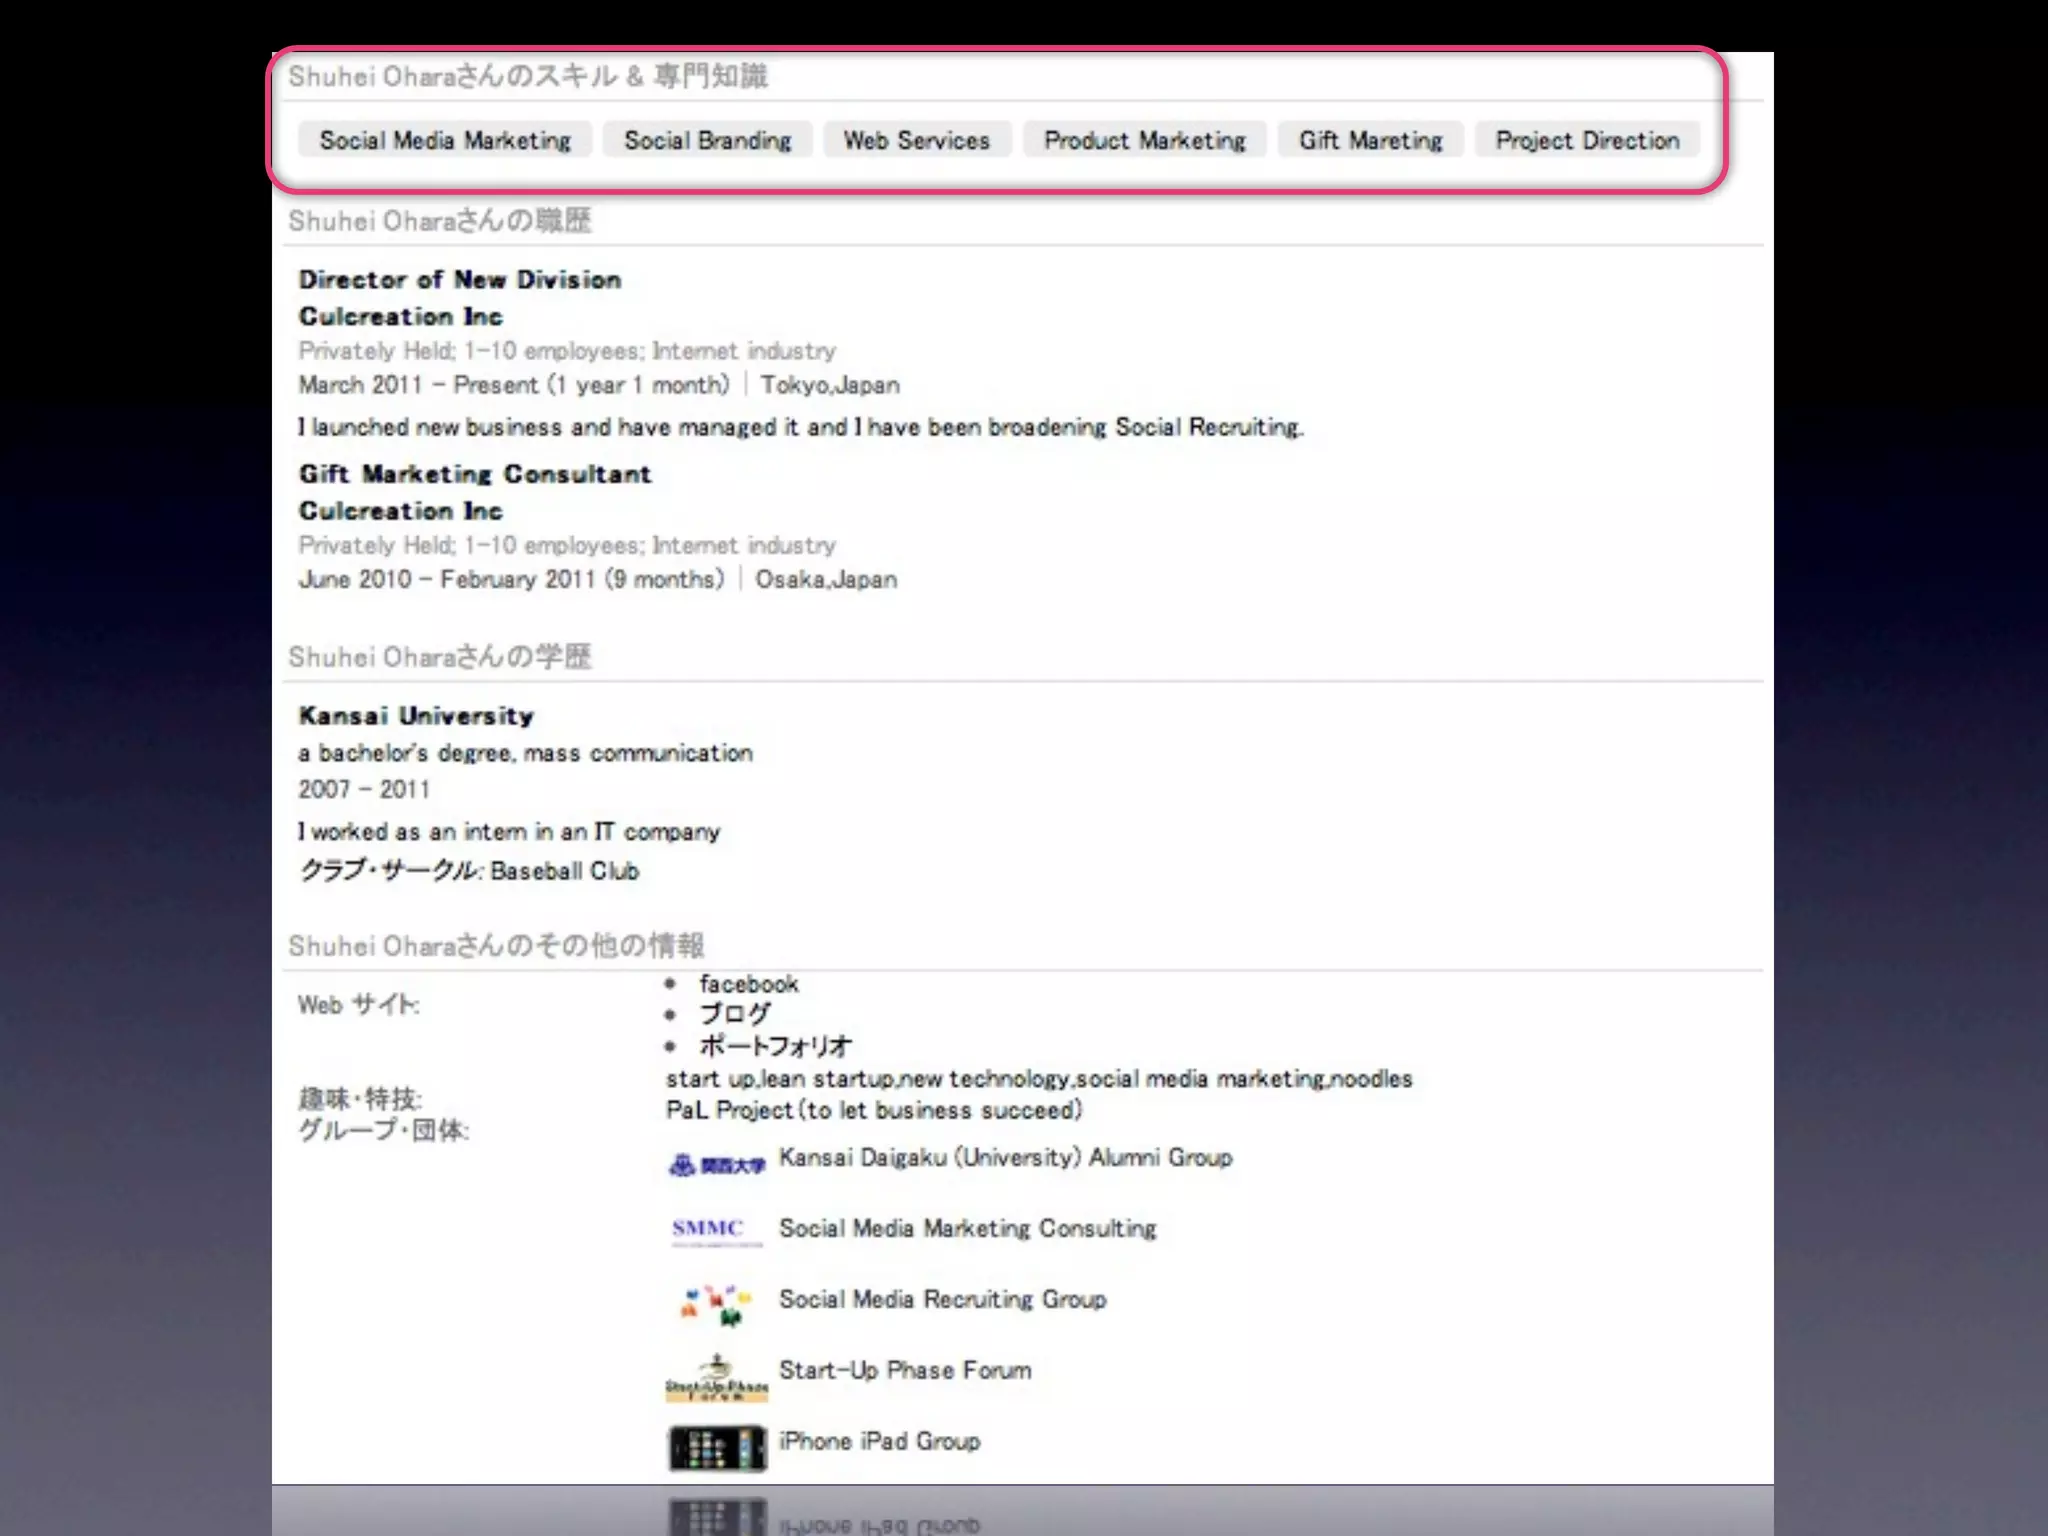
Task: Click the Product Marketing skill tag
Action: [x=1145, y=140]
